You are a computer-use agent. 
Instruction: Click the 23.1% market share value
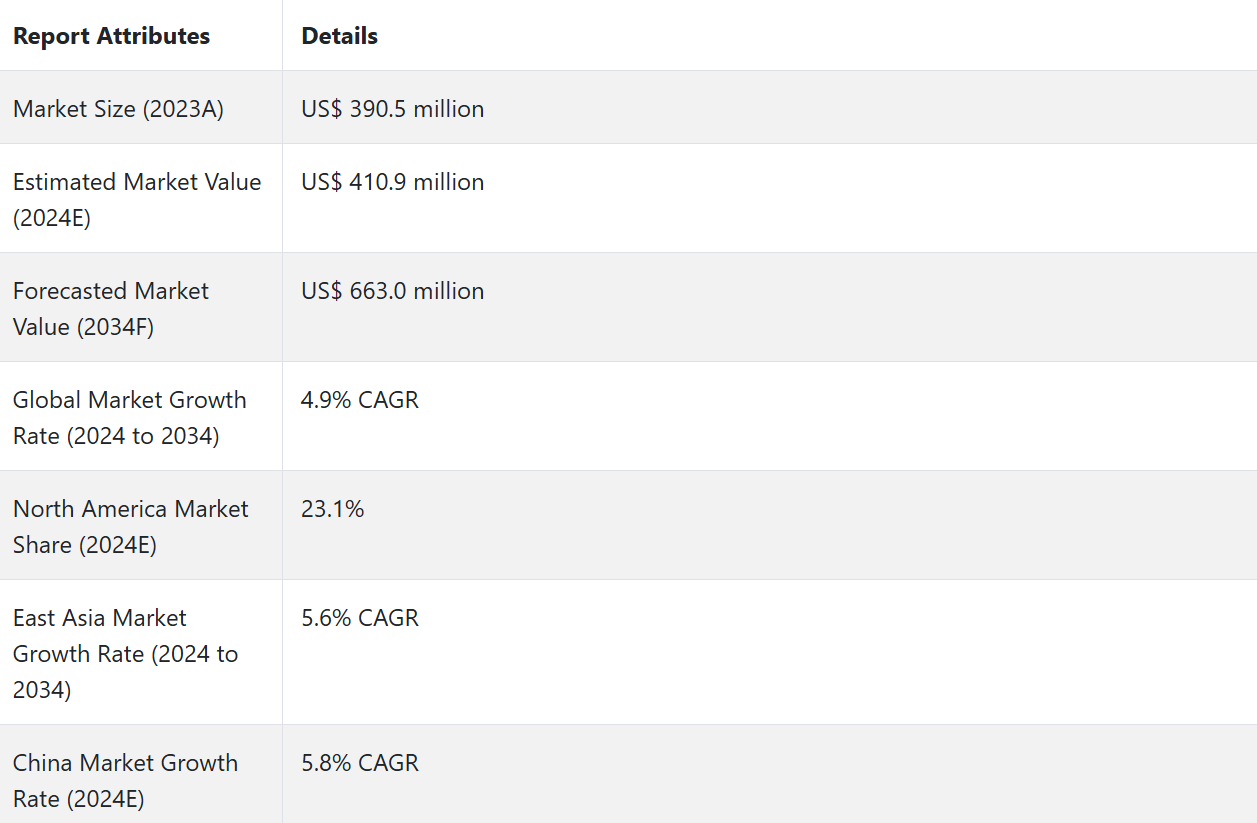[x=332, y=509]
